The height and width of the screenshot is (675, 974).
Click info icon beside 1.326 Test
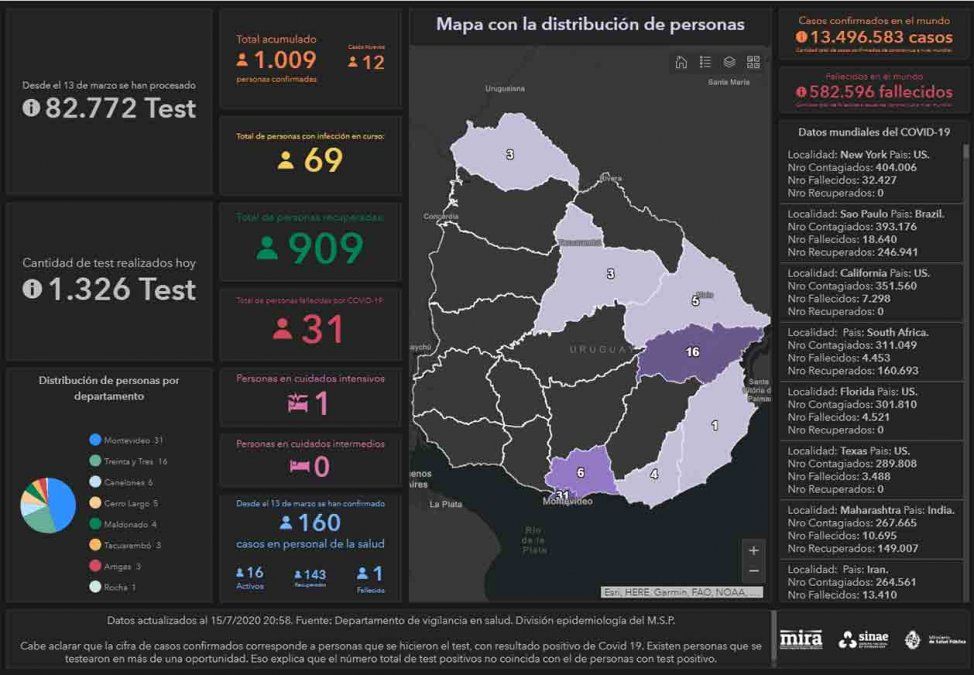click(31, 289)
